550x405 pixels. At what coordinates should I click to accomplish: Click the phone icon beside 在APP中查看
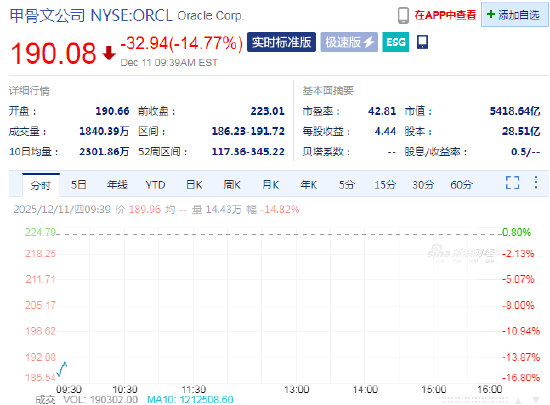(x=403, y=15)
